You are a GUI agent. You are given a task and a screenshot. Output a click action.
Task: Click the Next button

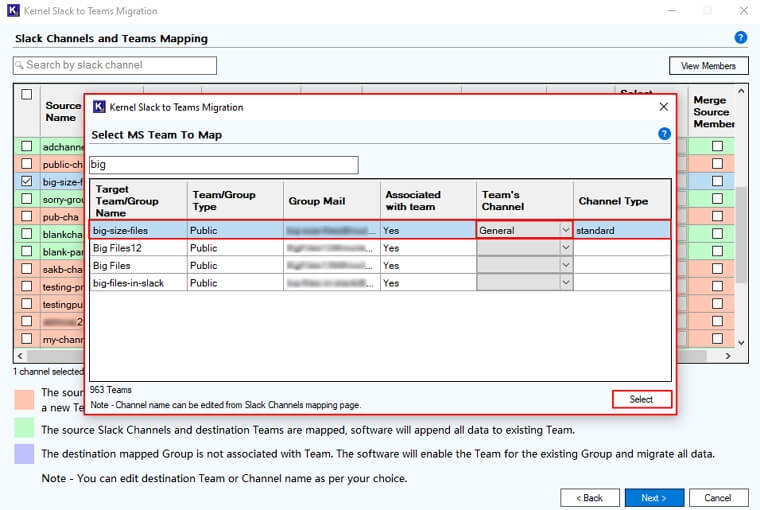654,498
